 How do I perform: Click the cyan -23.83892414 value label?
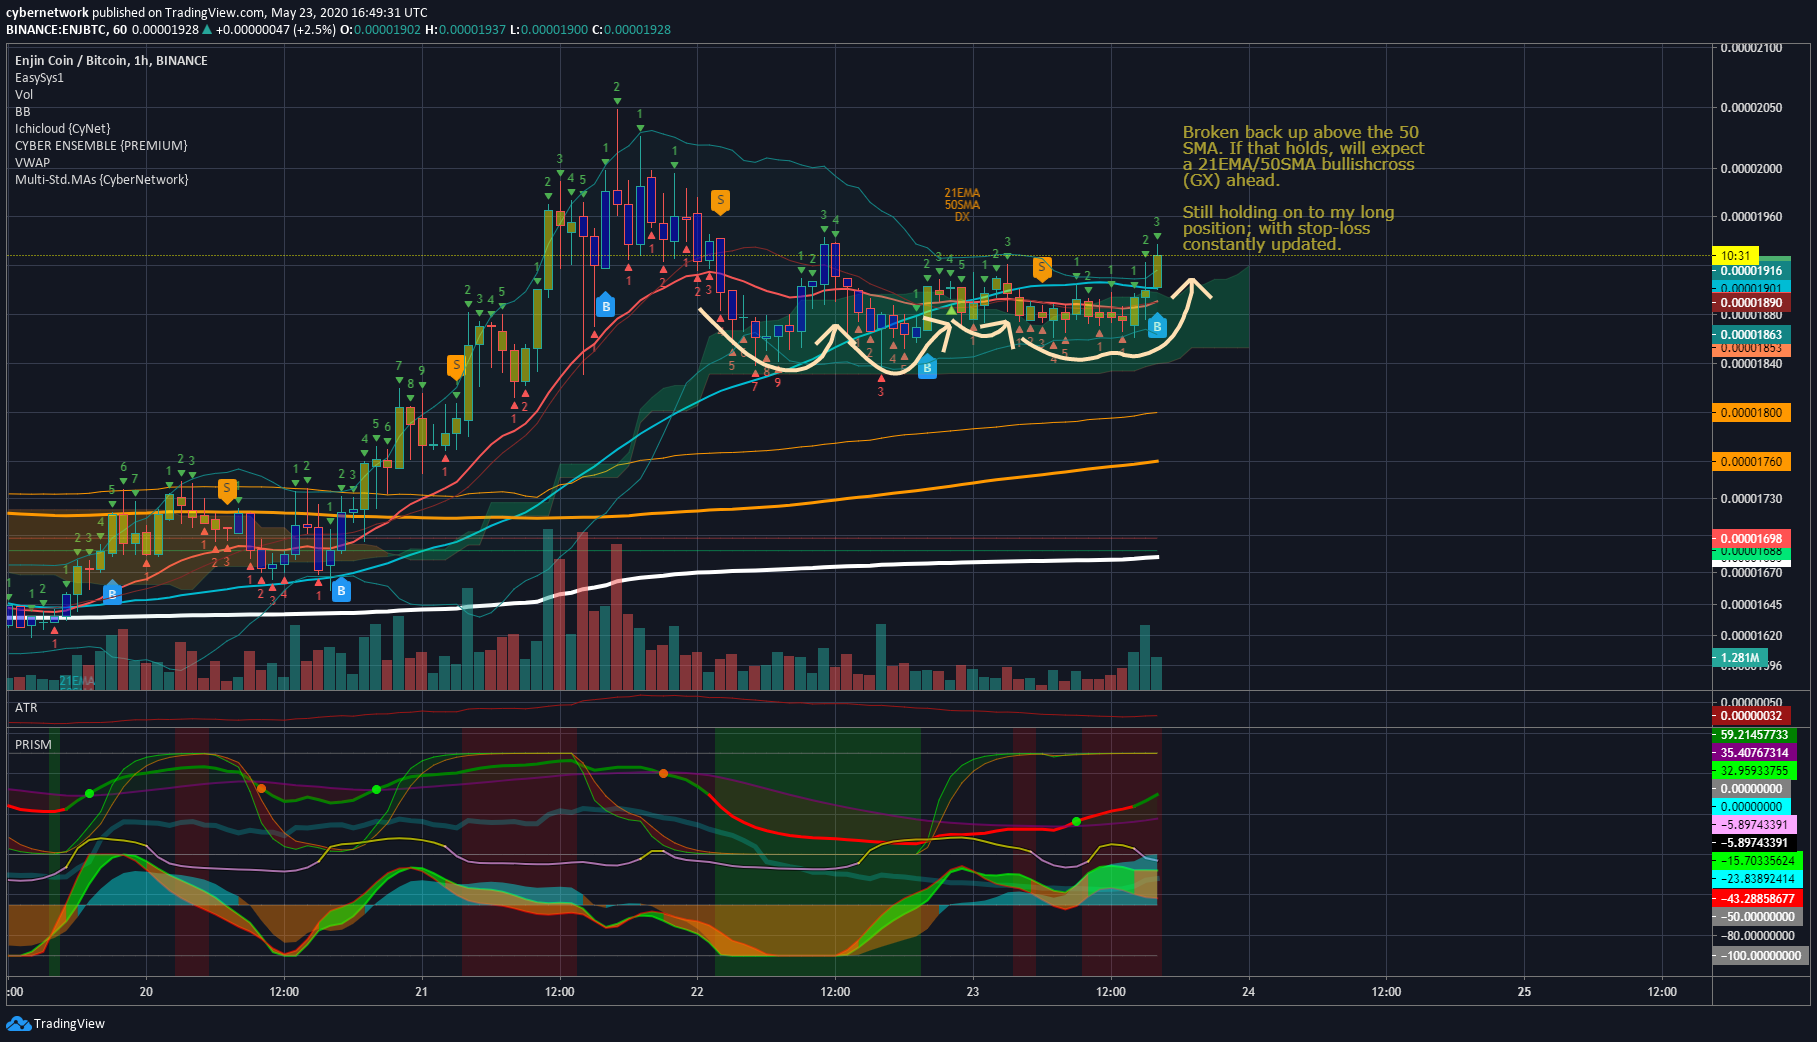point(1757,879)
